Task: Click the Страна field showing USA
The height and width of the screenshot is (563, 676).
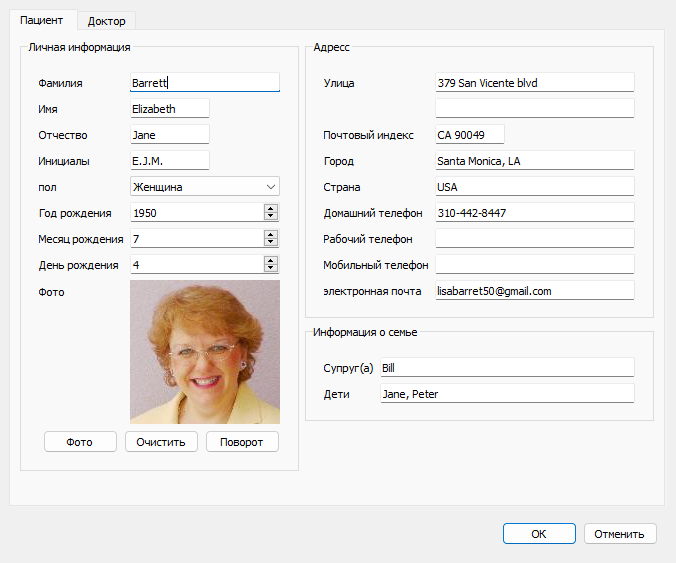Action: click(535, 186)
